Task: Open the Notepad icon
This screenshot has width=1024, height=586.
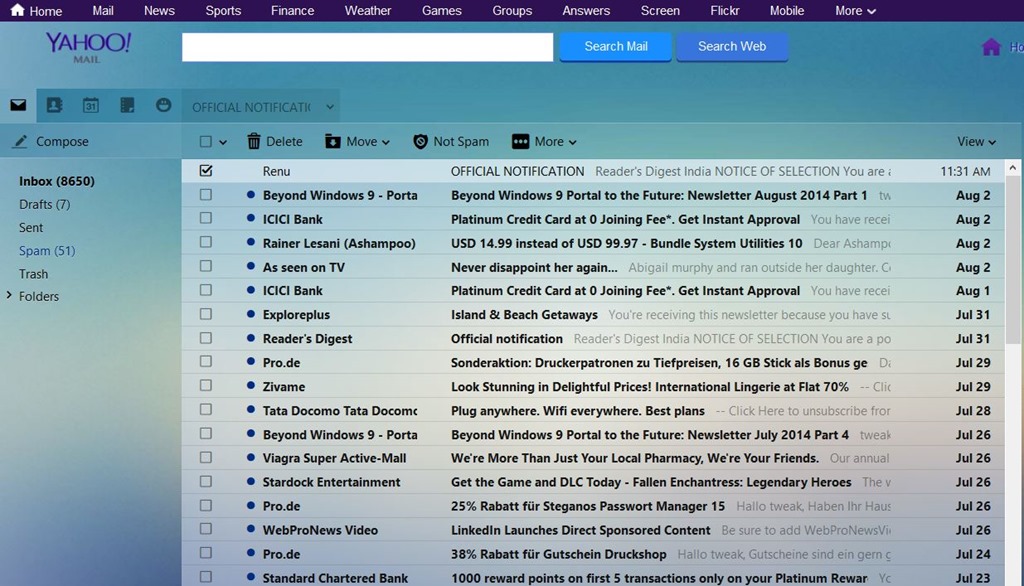Action: coord(126,105)
